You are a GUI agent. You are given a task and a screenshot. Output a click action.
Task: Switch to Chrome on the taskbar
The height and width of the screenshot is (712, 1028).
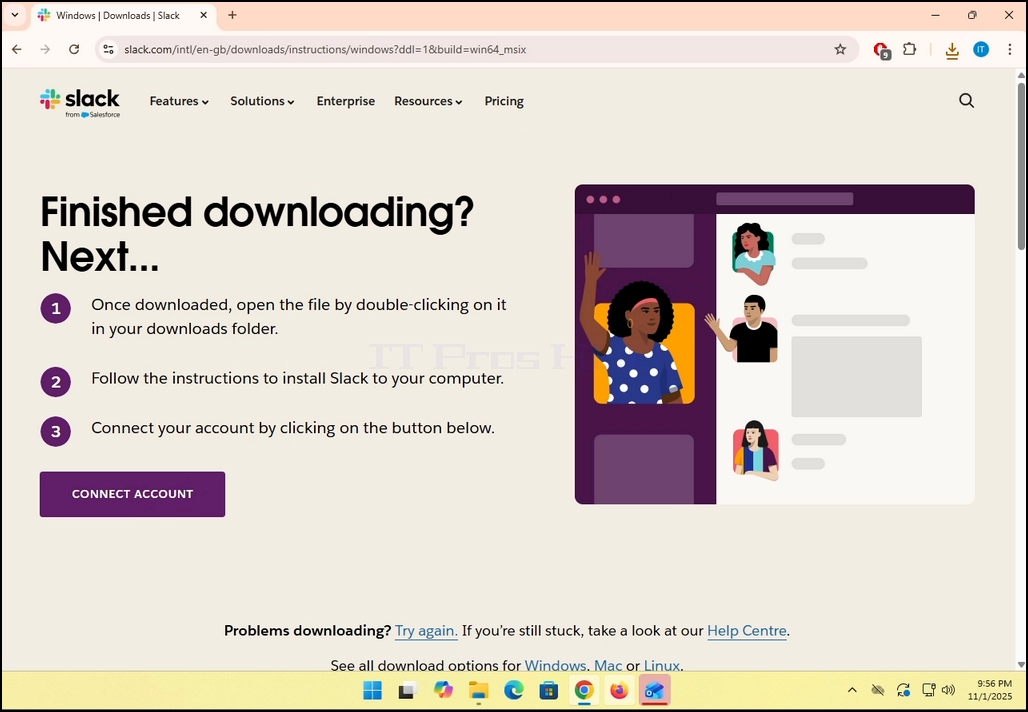point(584,690)
